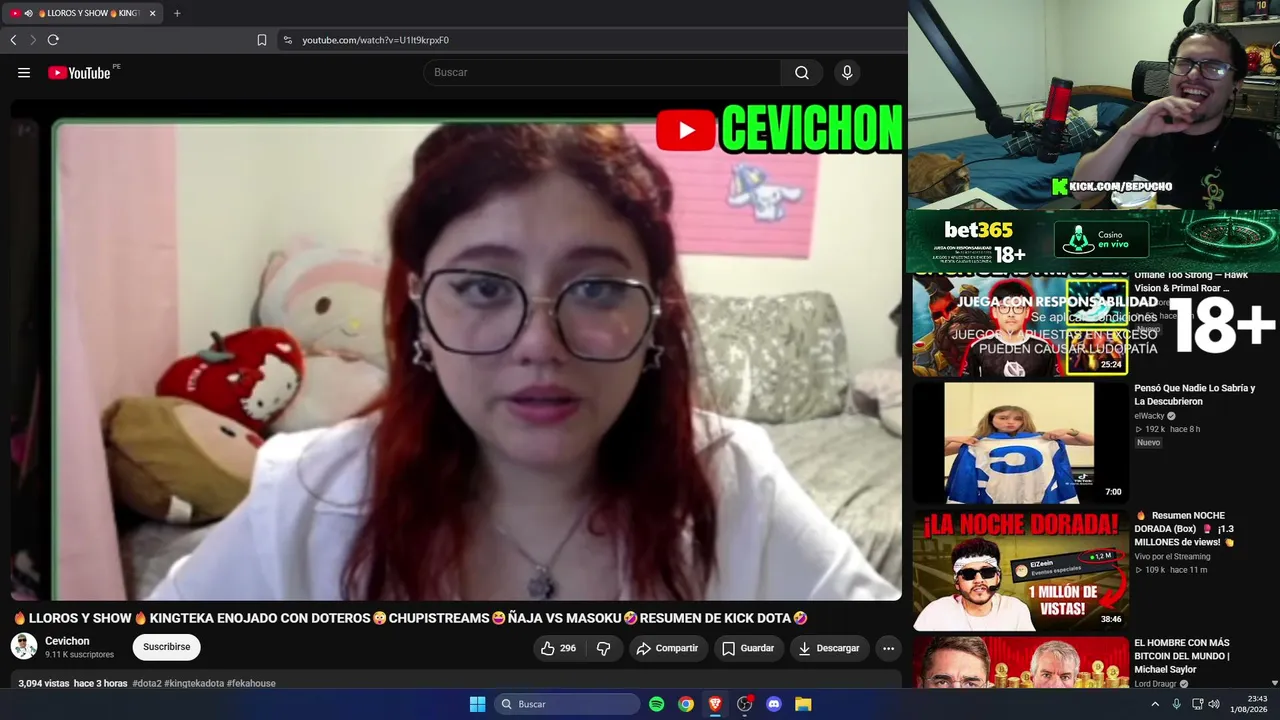Go back using the browser back arrow

[x=13, y=40]
